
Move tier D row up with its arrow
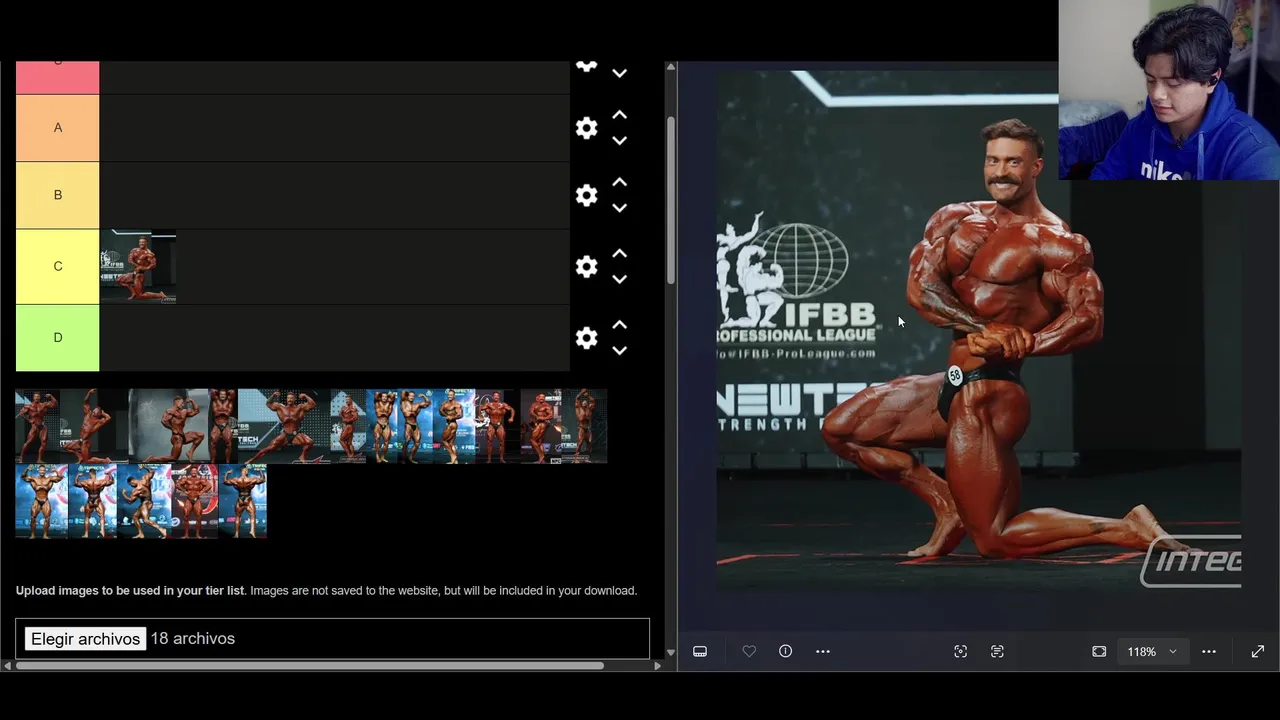(x=619, y=325)
